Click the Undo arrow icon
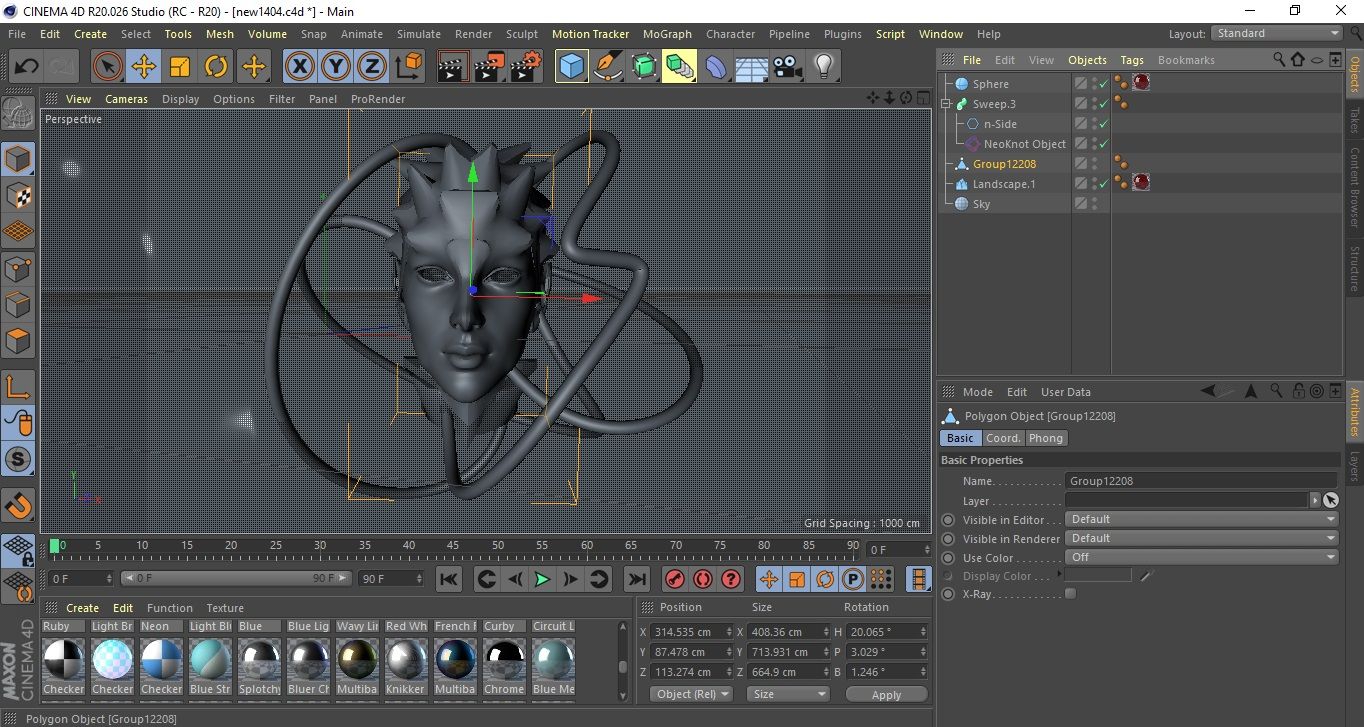Screen dimensions: 1364x727 coord(27,67)
